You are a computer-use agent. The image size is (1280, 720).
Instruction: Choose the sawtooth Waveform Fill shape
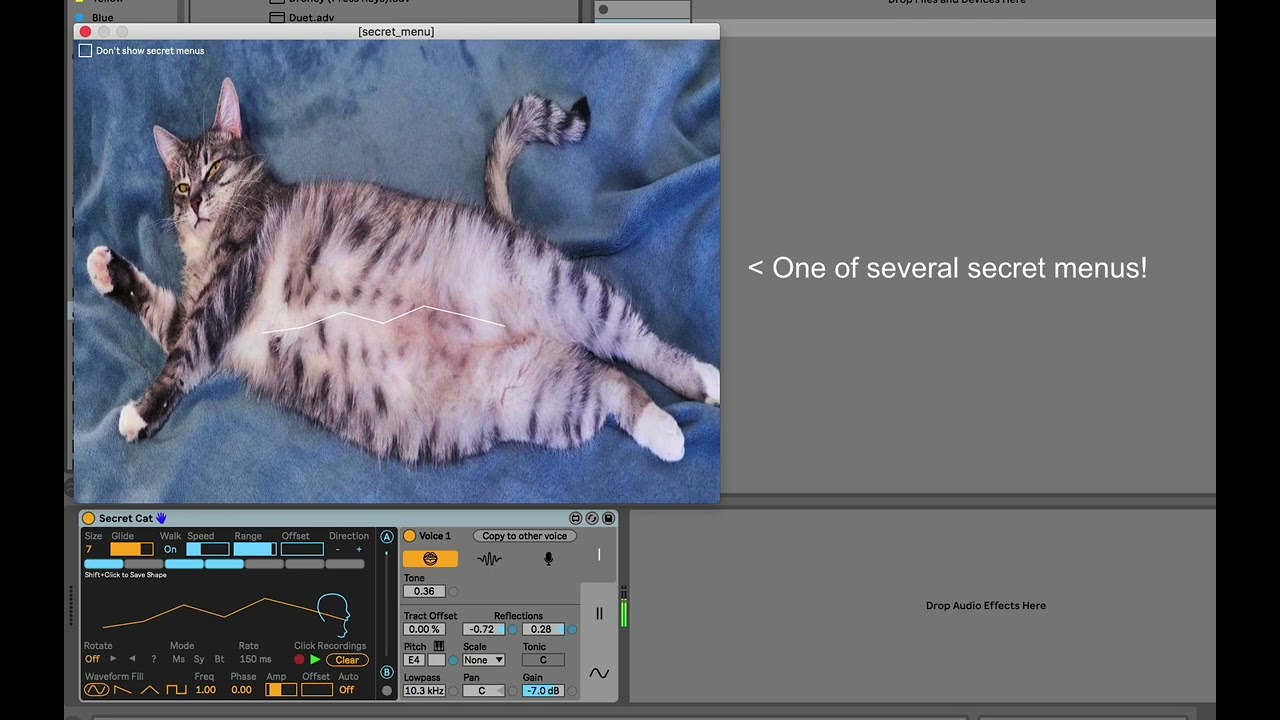[x=123, y=690]
